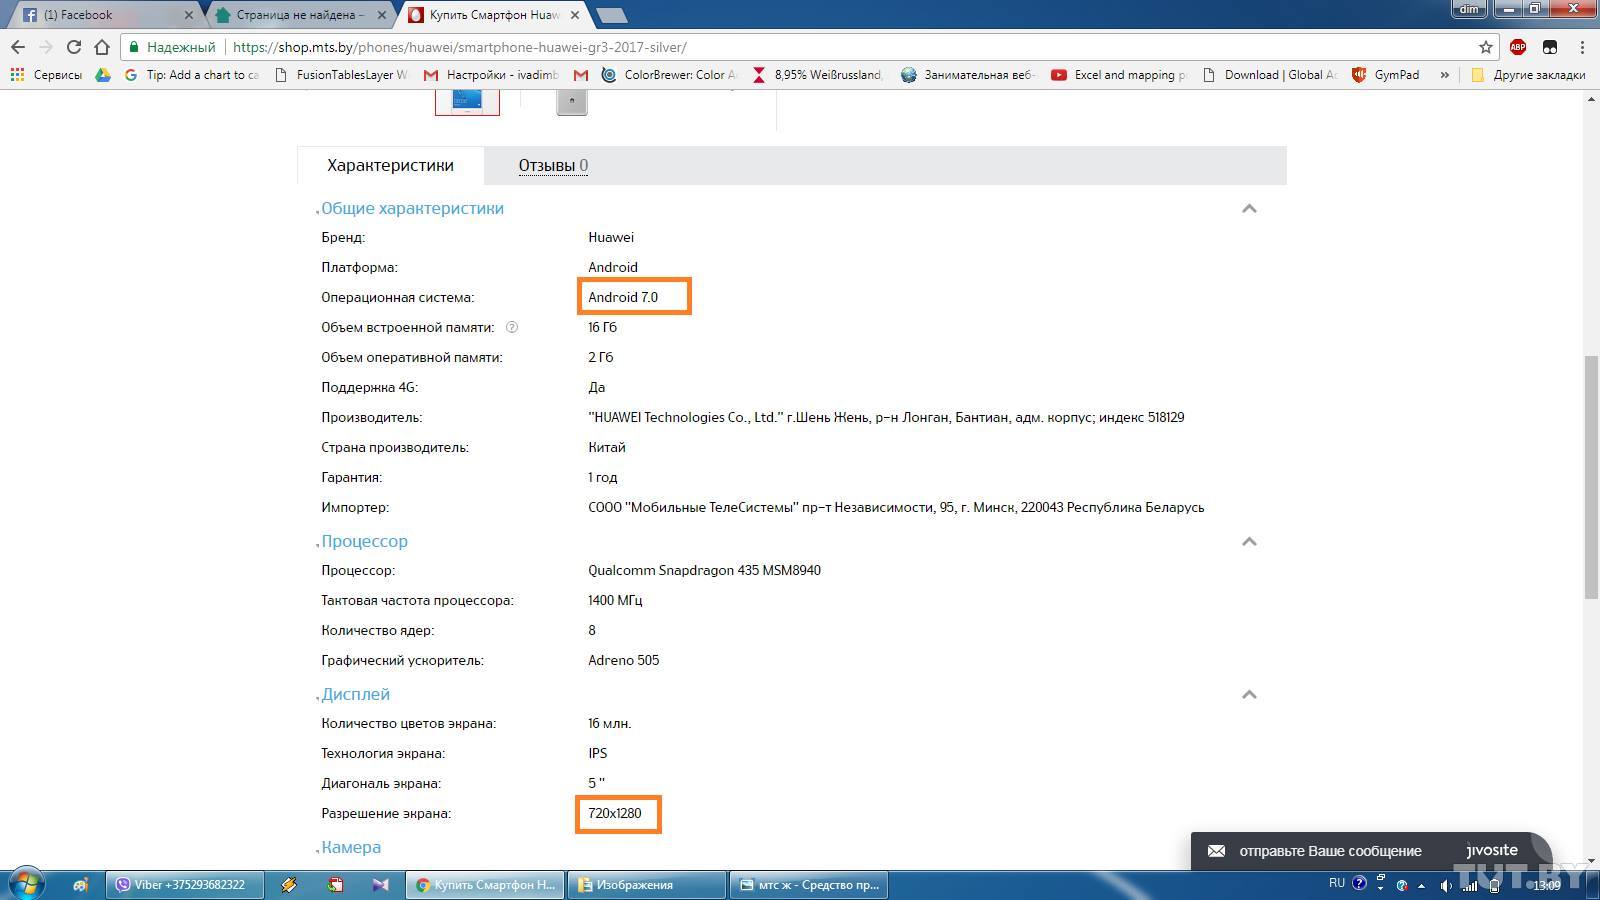Image resolution: width=1600 pixels, height=900 pixels.
Task: Open the GymPad bookmark
Action: (x=1385, y=75)
